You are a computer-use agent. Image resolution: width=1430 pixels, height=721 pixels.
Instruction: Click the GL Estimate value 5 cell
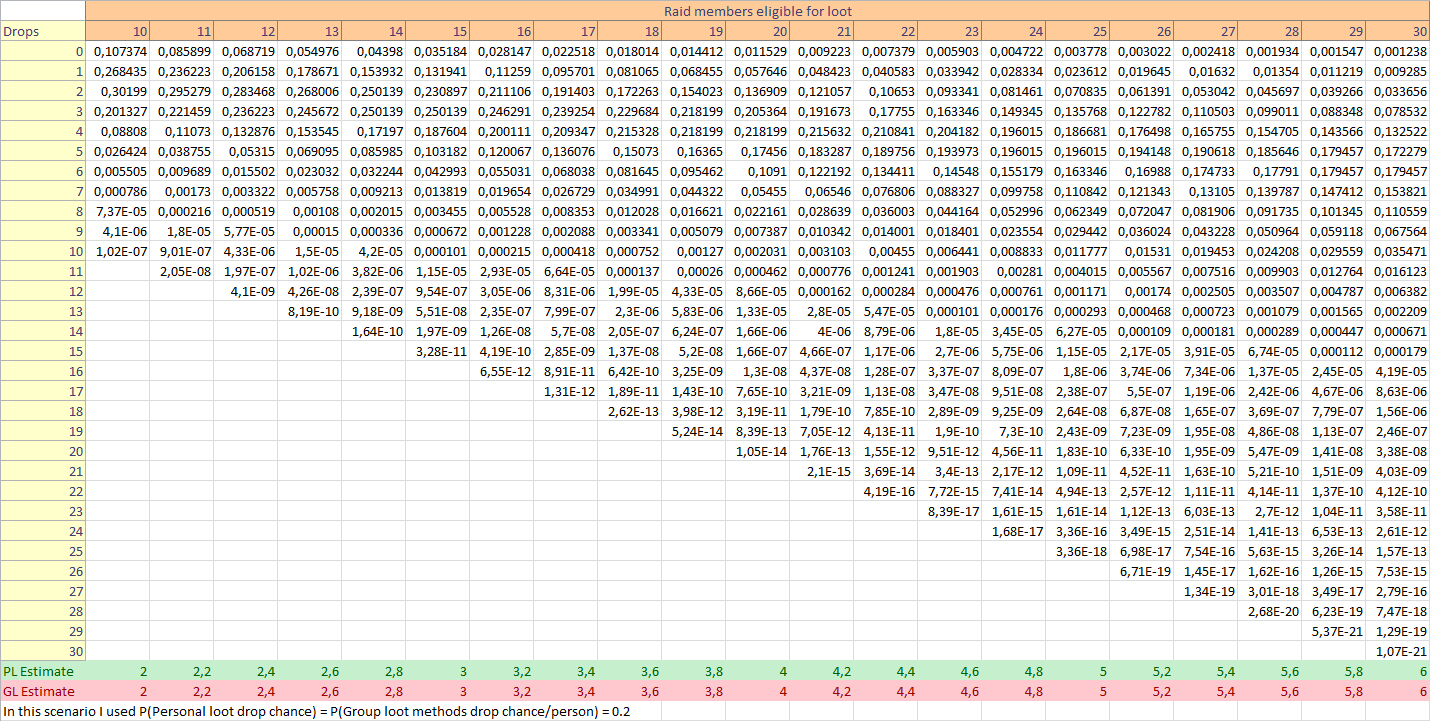1078,691
